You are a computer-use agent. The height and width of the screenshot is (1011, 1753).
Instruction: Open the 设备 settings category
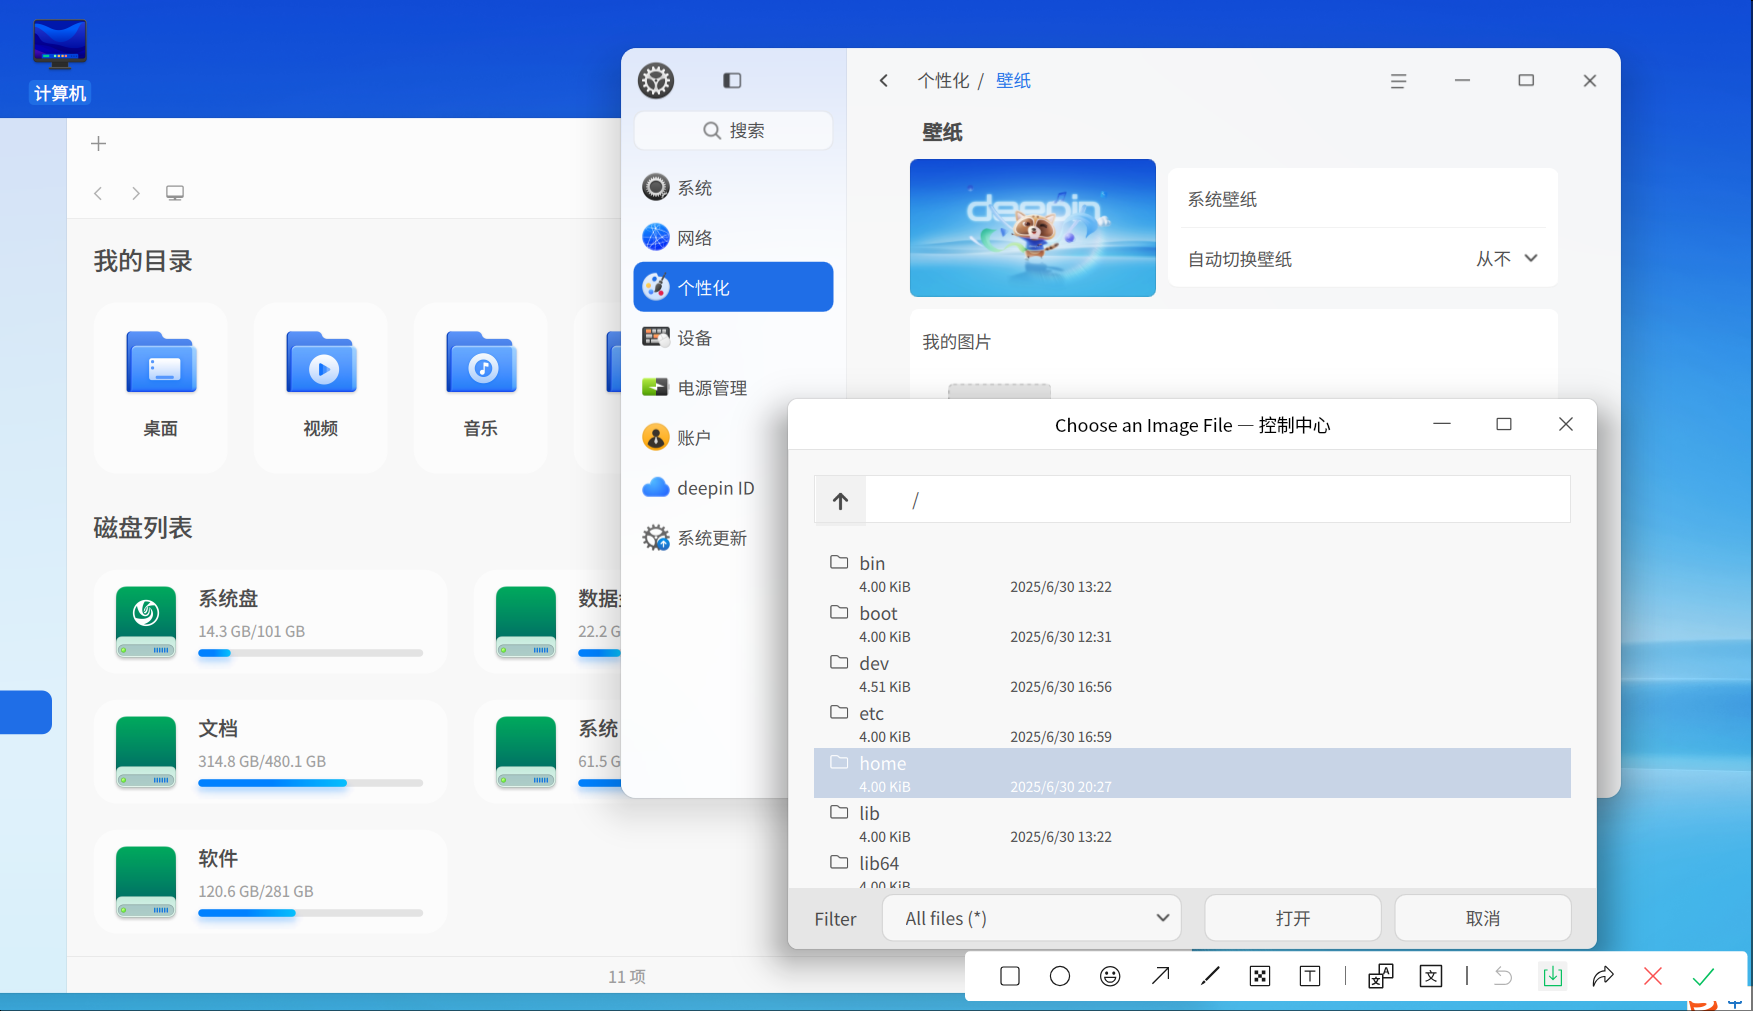pos(733,338)
